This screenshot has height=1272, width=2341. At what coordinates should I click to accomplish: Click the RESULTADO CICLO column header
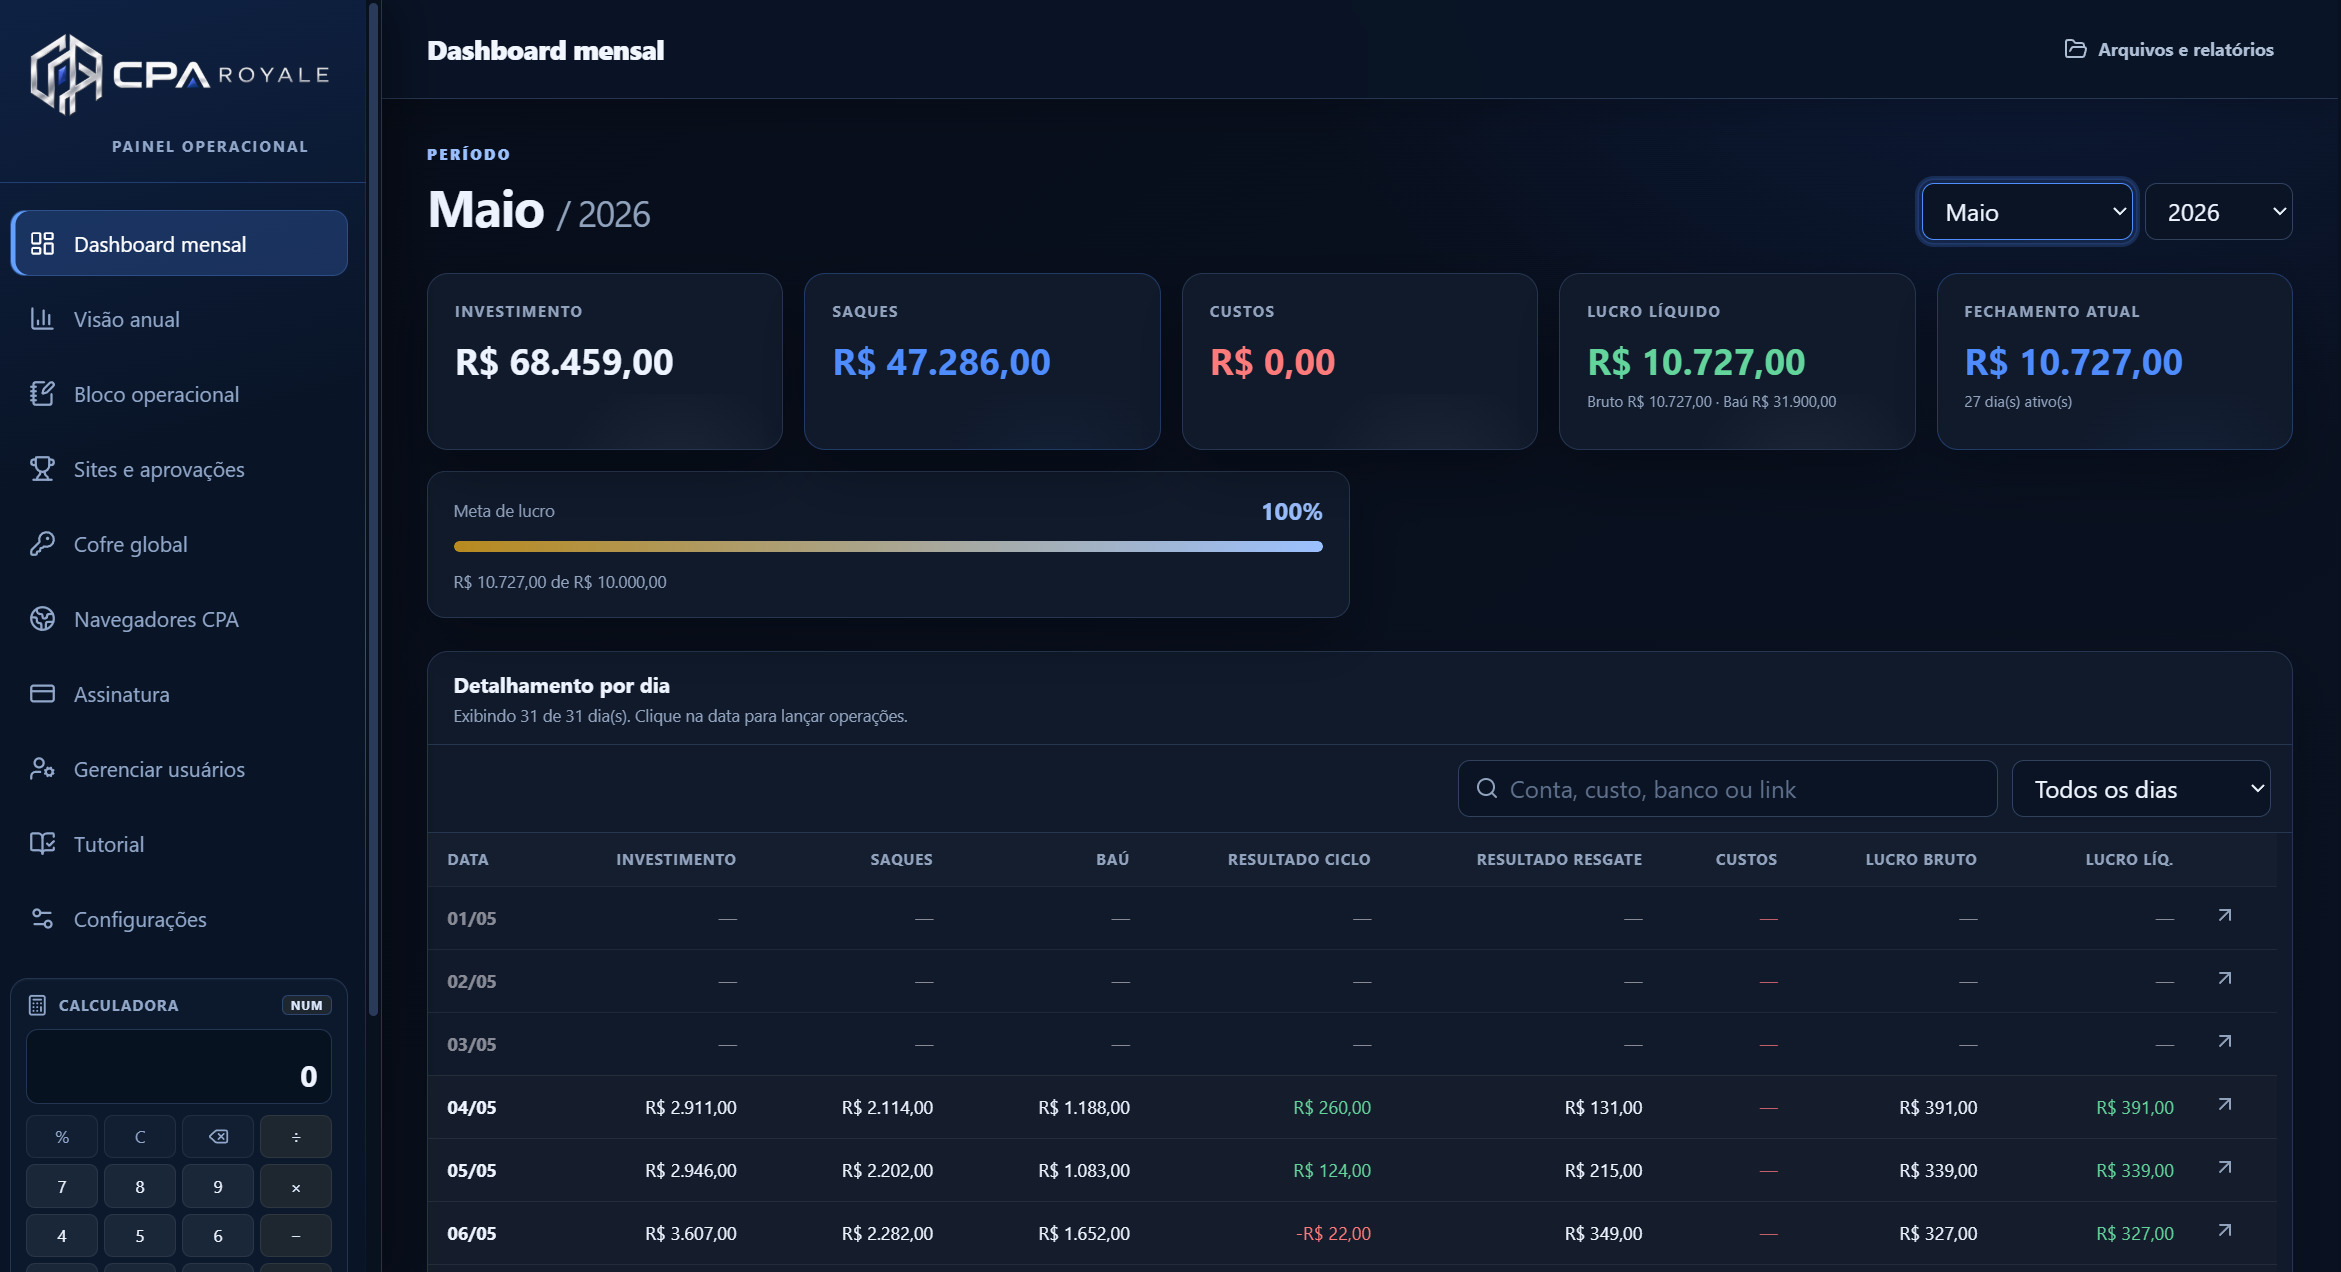point(1299,859)
